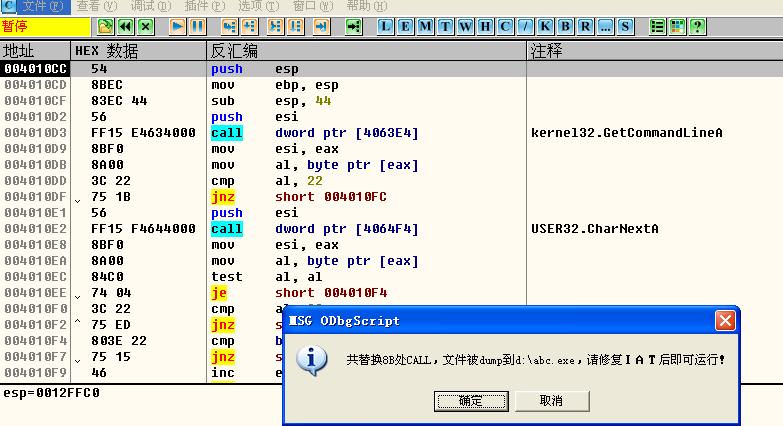Open the Breakpoints window (B button)

tap(565, 26)
